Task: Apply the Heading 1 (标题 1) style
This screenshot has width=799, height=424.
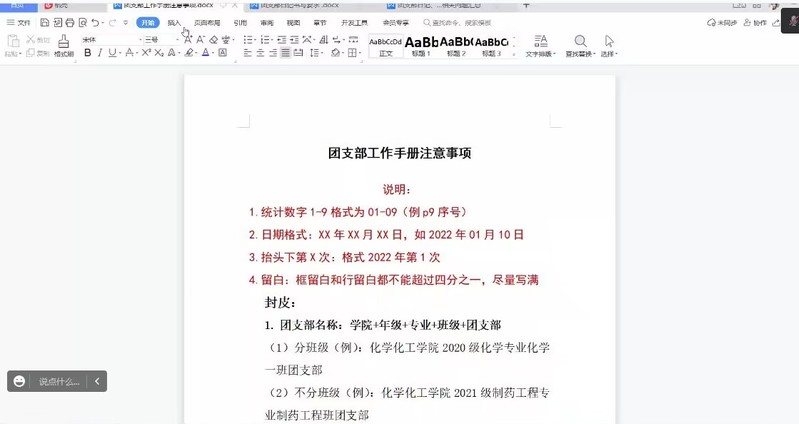Action: [x=421, y=45]
